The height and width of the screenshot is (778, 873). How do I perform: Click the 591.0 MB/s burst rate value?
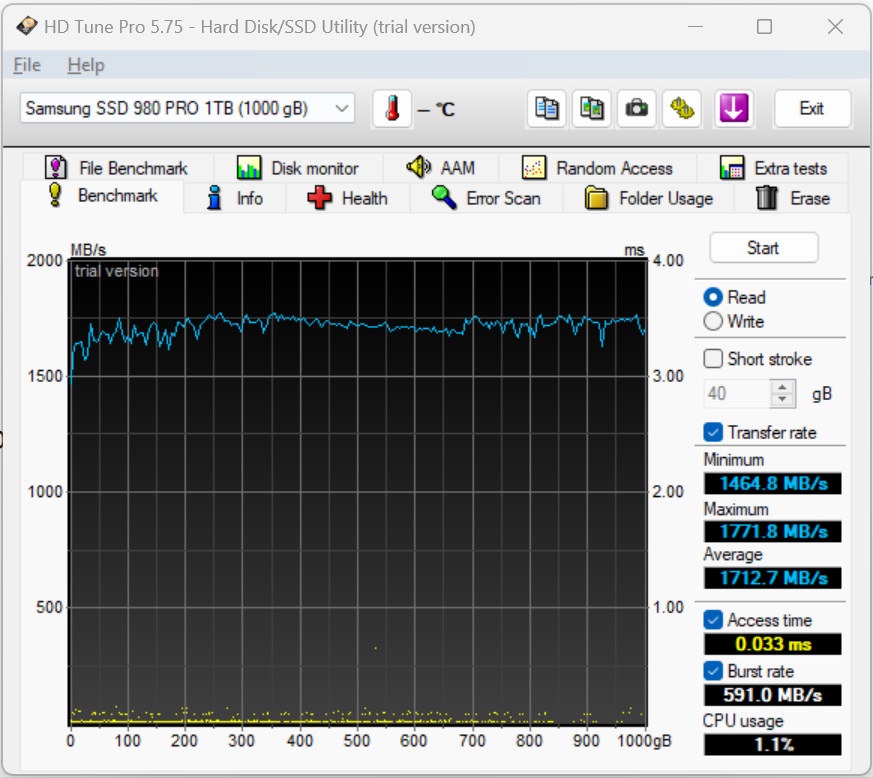(x=773, y=695)
